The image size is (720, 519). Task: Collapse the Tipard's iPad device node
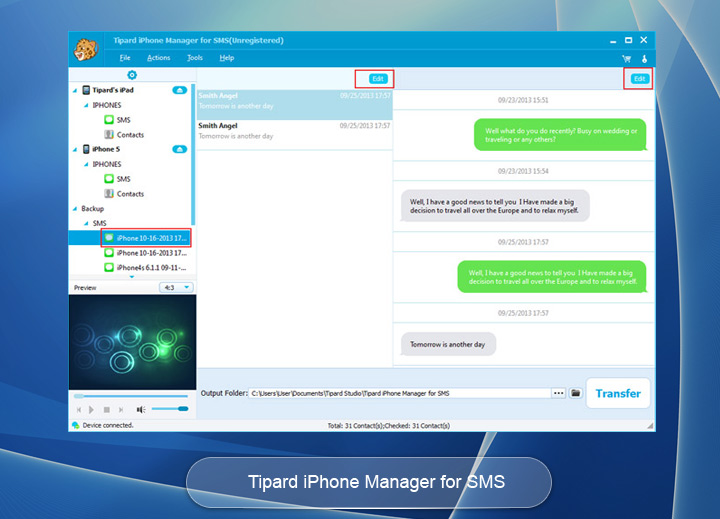tap(75, 90)
